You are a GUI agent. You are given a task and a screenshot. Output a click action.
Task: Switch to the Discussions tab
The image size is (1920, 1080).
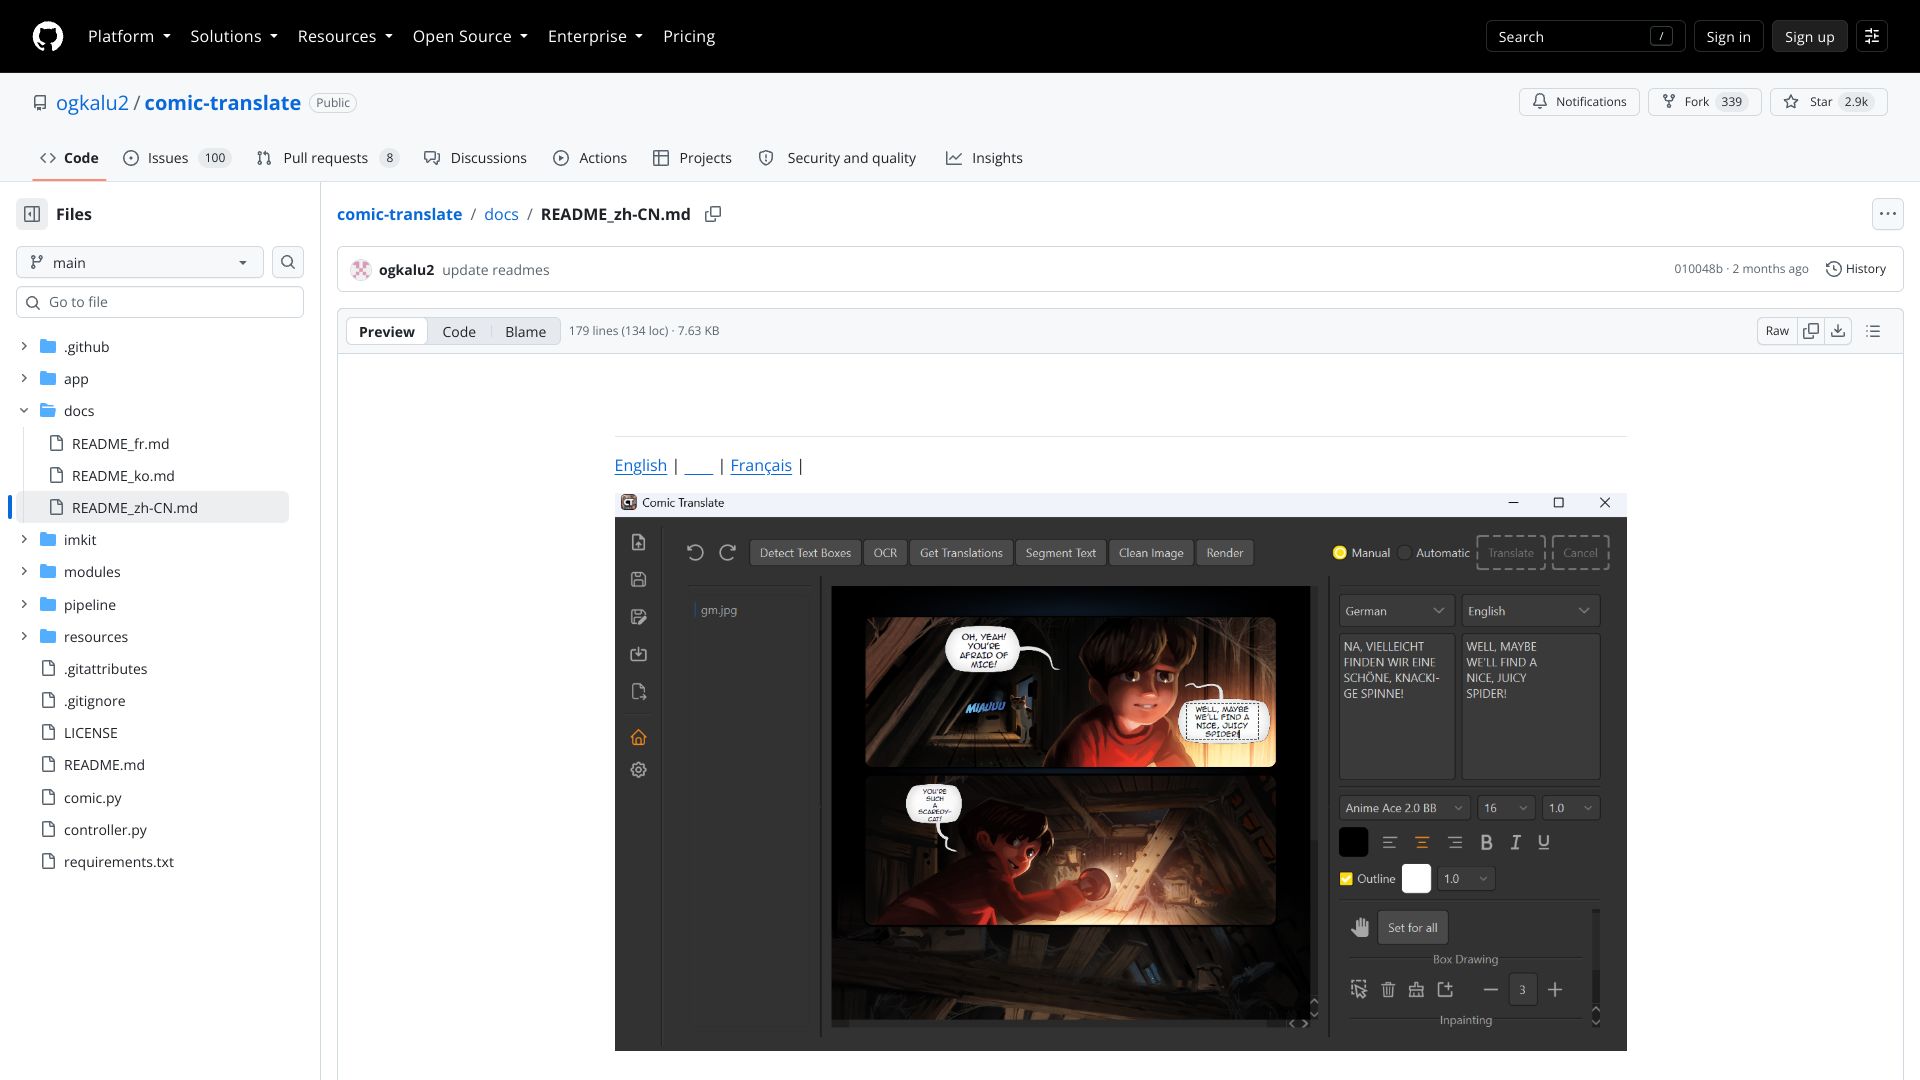pos(475,158)
